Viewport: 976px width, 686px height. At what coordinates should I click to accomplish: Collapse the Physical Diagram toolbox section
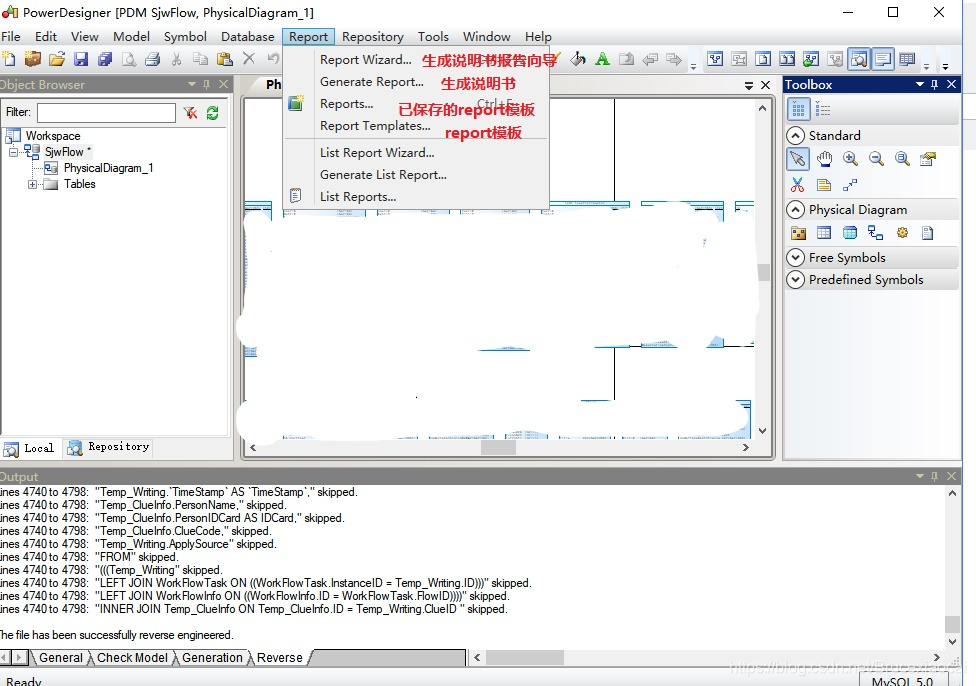(795, 210)
